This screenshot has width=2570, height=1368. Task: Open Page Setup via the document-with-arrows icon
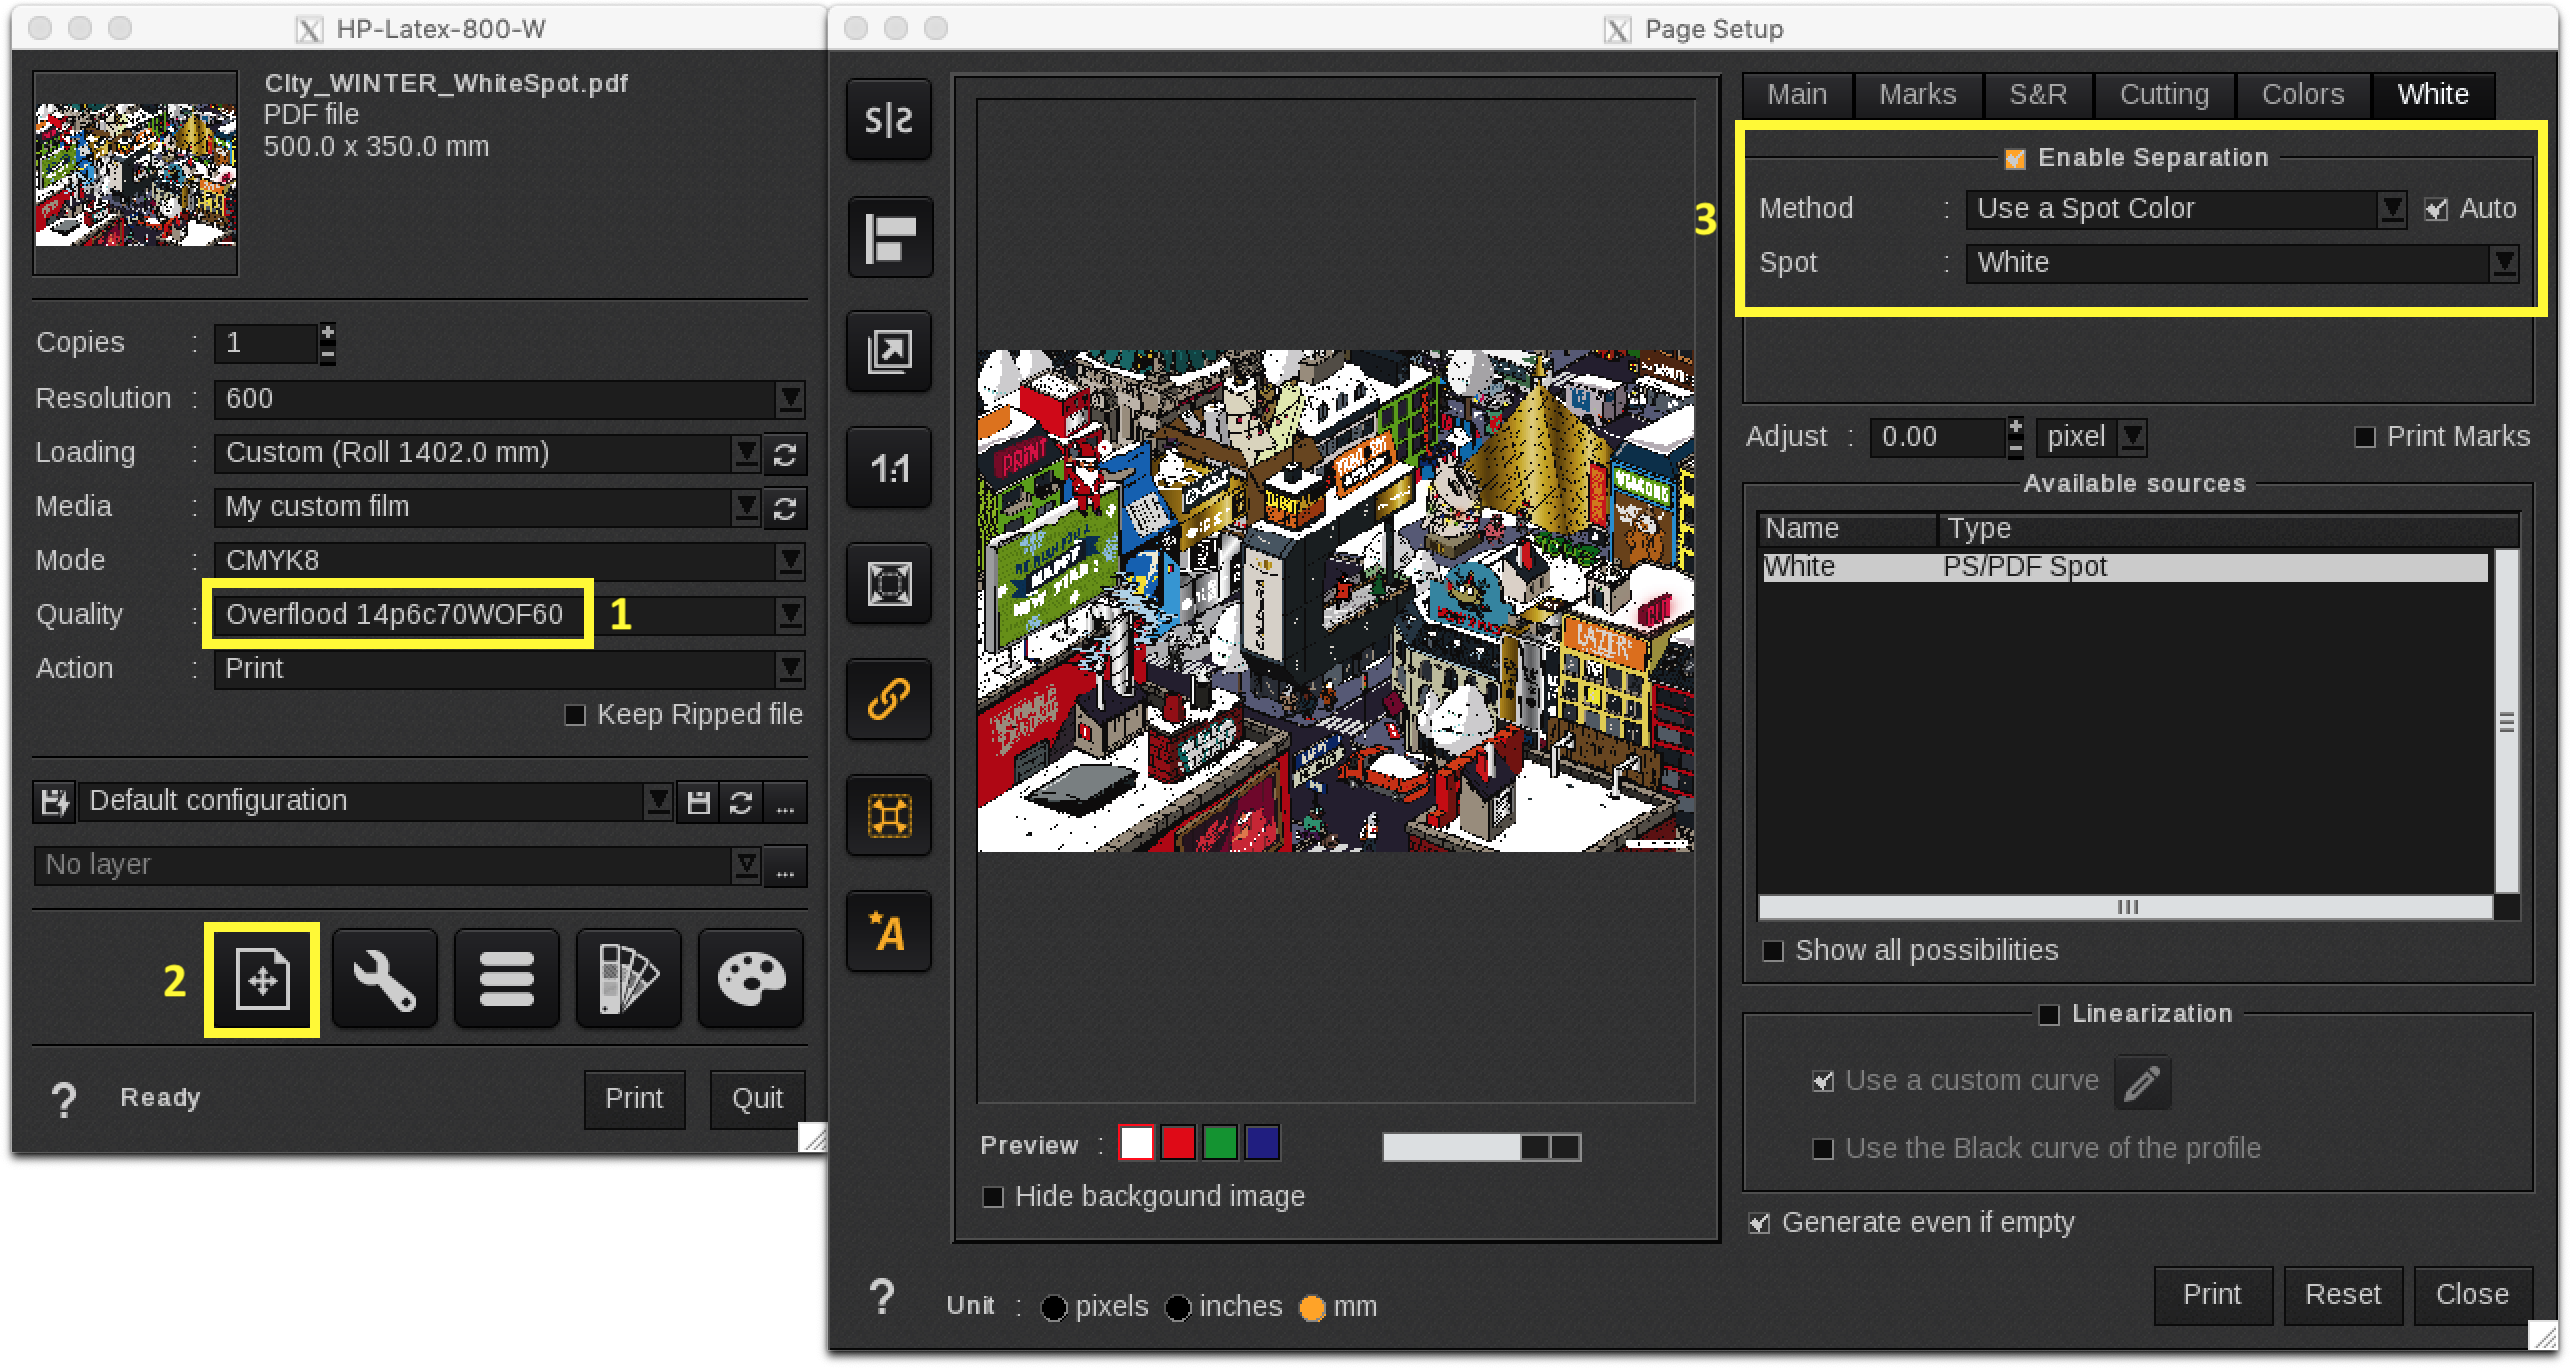[261, 978]
